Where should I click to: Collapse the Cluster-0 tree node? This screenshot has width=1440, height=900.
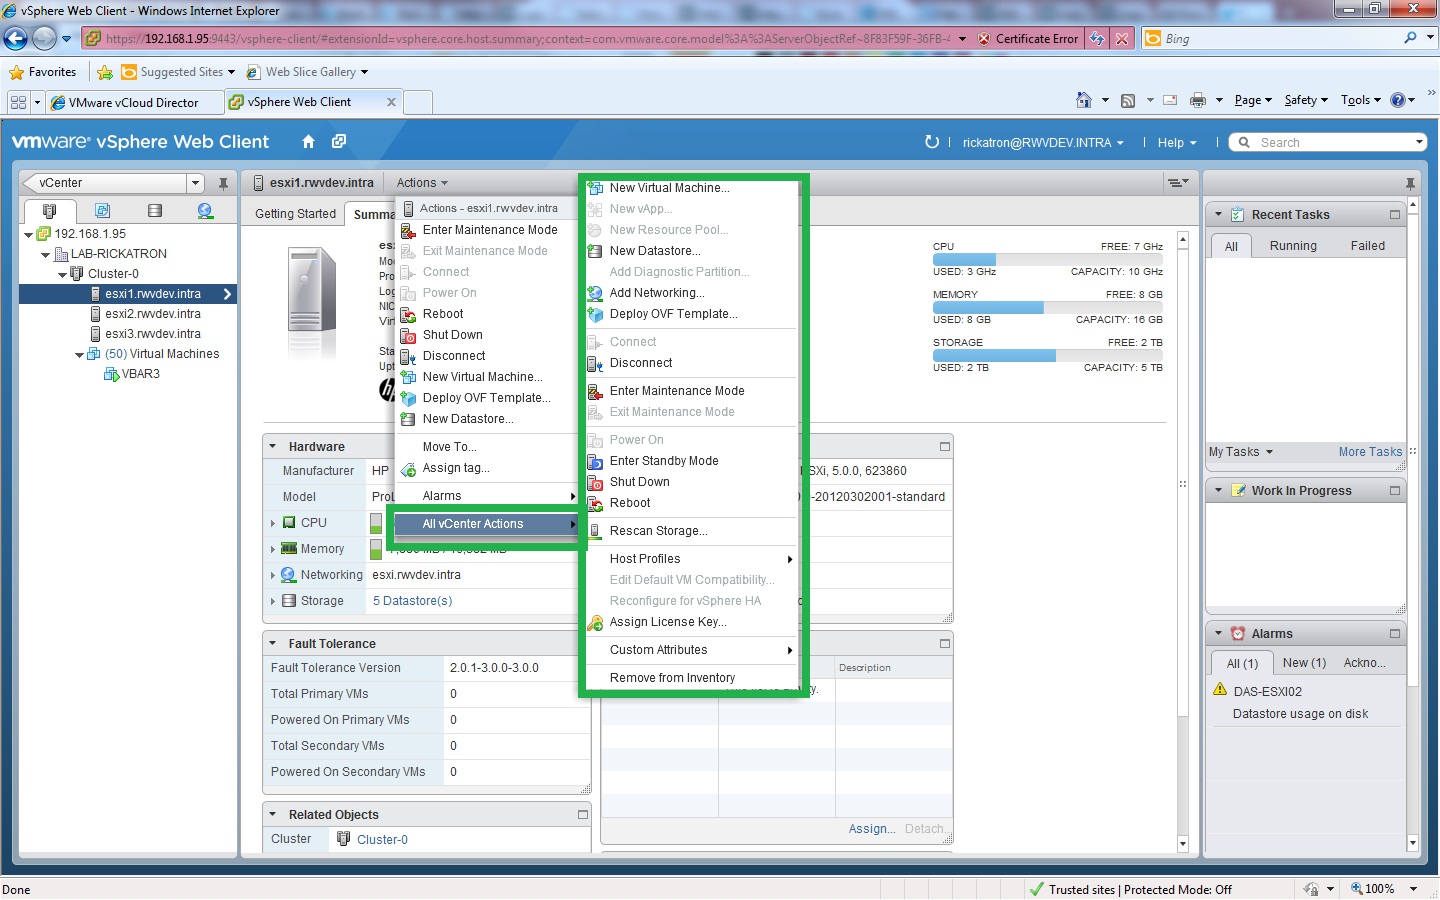pos(62,273)
